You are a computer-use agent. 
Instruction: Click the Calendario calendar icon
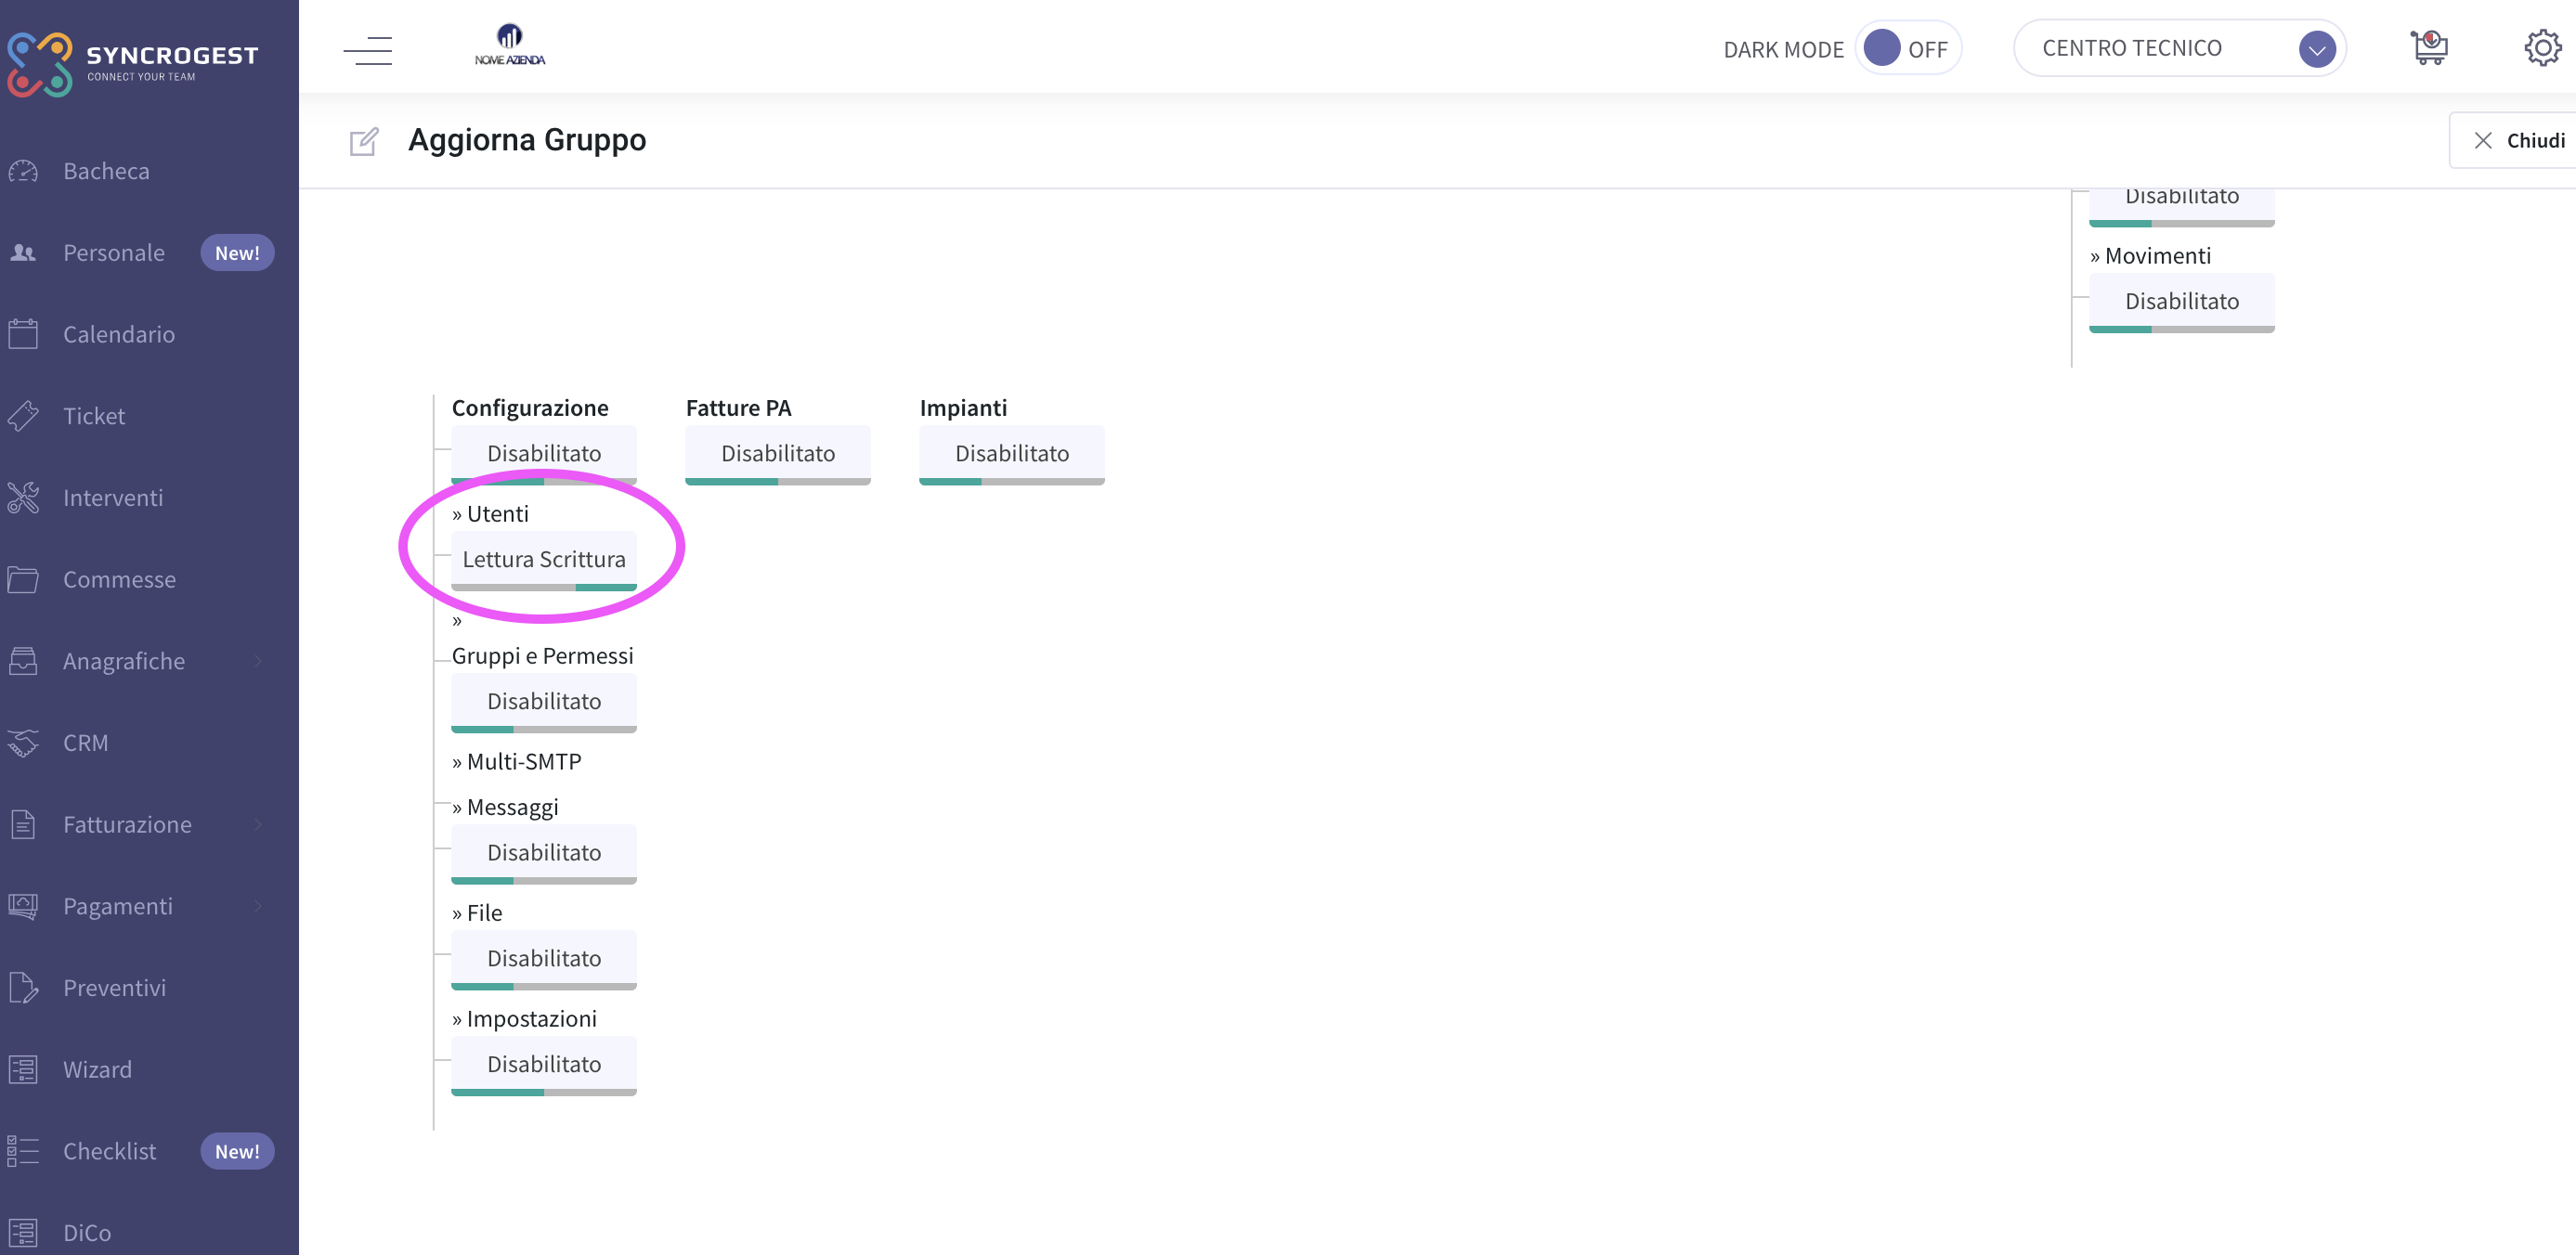click(x=23, y=334)
